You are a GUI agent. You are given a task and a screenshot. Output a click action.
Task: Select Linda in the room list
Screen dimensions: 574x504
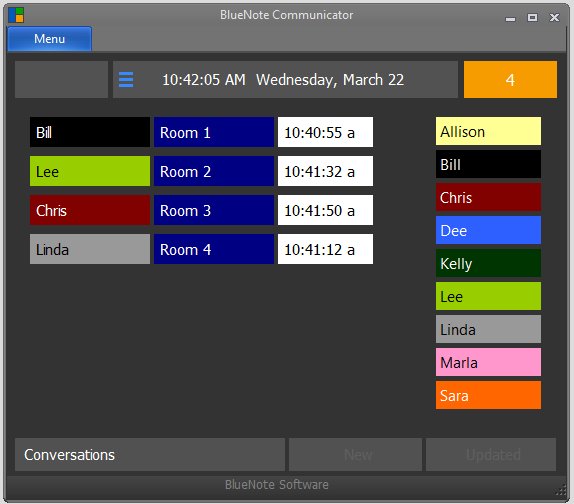tap(90, 249)
